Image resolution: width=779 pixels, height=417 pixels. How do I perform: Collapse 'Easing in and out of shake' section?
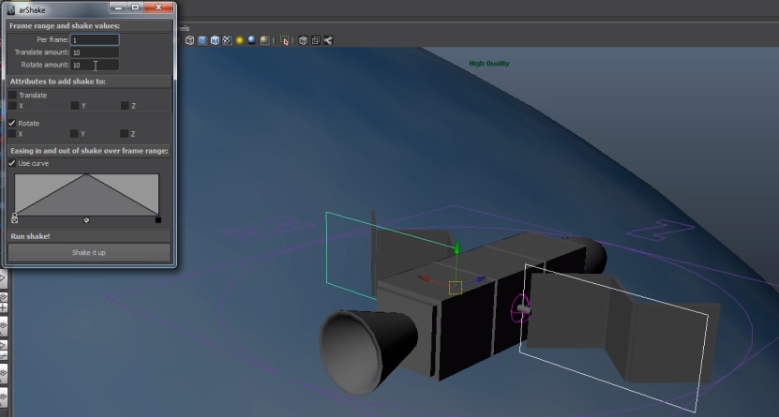tap(89, 151)
